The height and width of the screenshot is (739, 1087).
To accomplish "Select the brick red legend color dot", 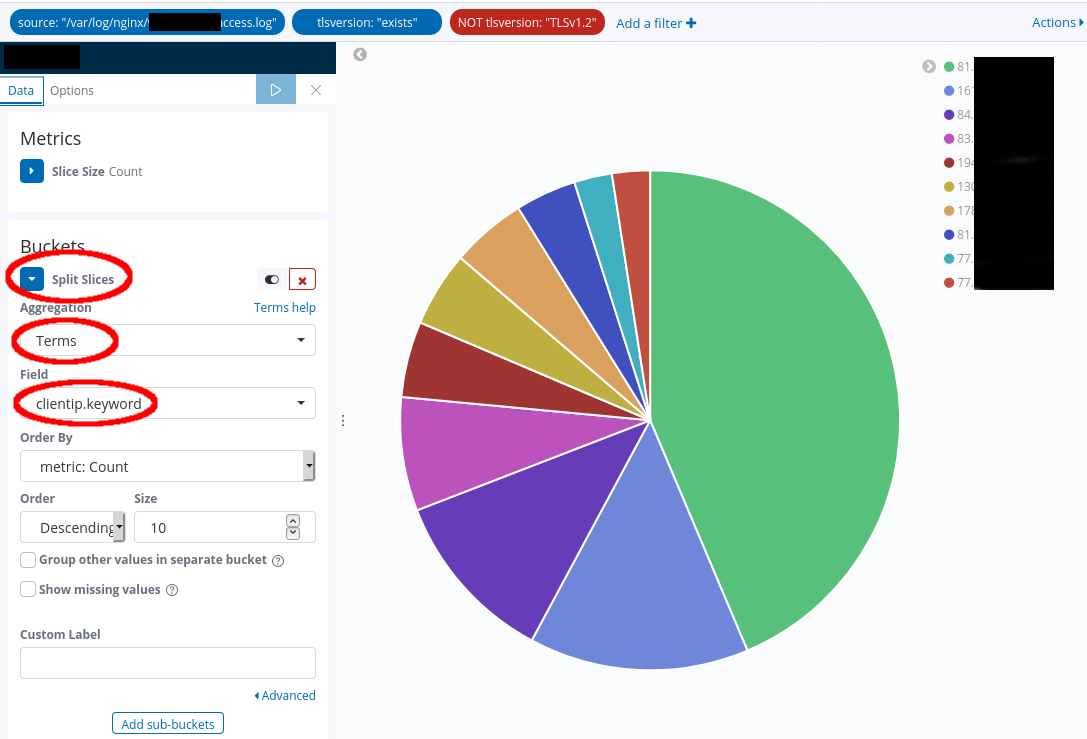I will pyautogui.click(x=949, y=282).
